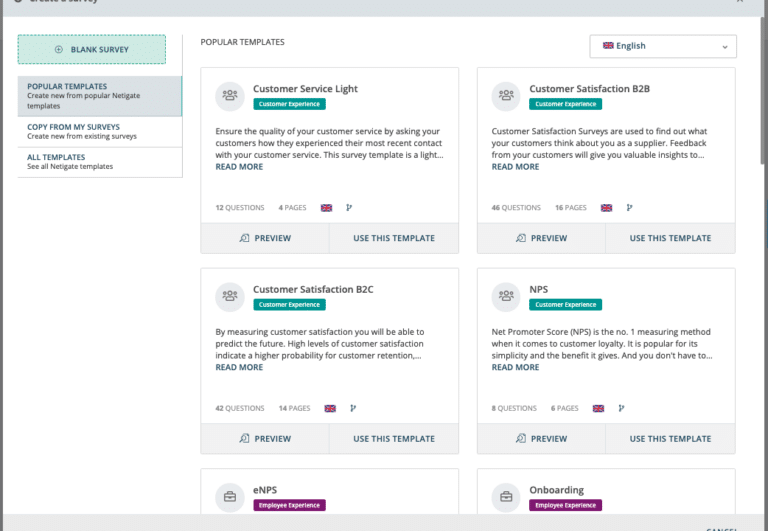768x531 pixels.
Task: Preview the Customer Satisfaction B2C template
Action: coord(265,439)
